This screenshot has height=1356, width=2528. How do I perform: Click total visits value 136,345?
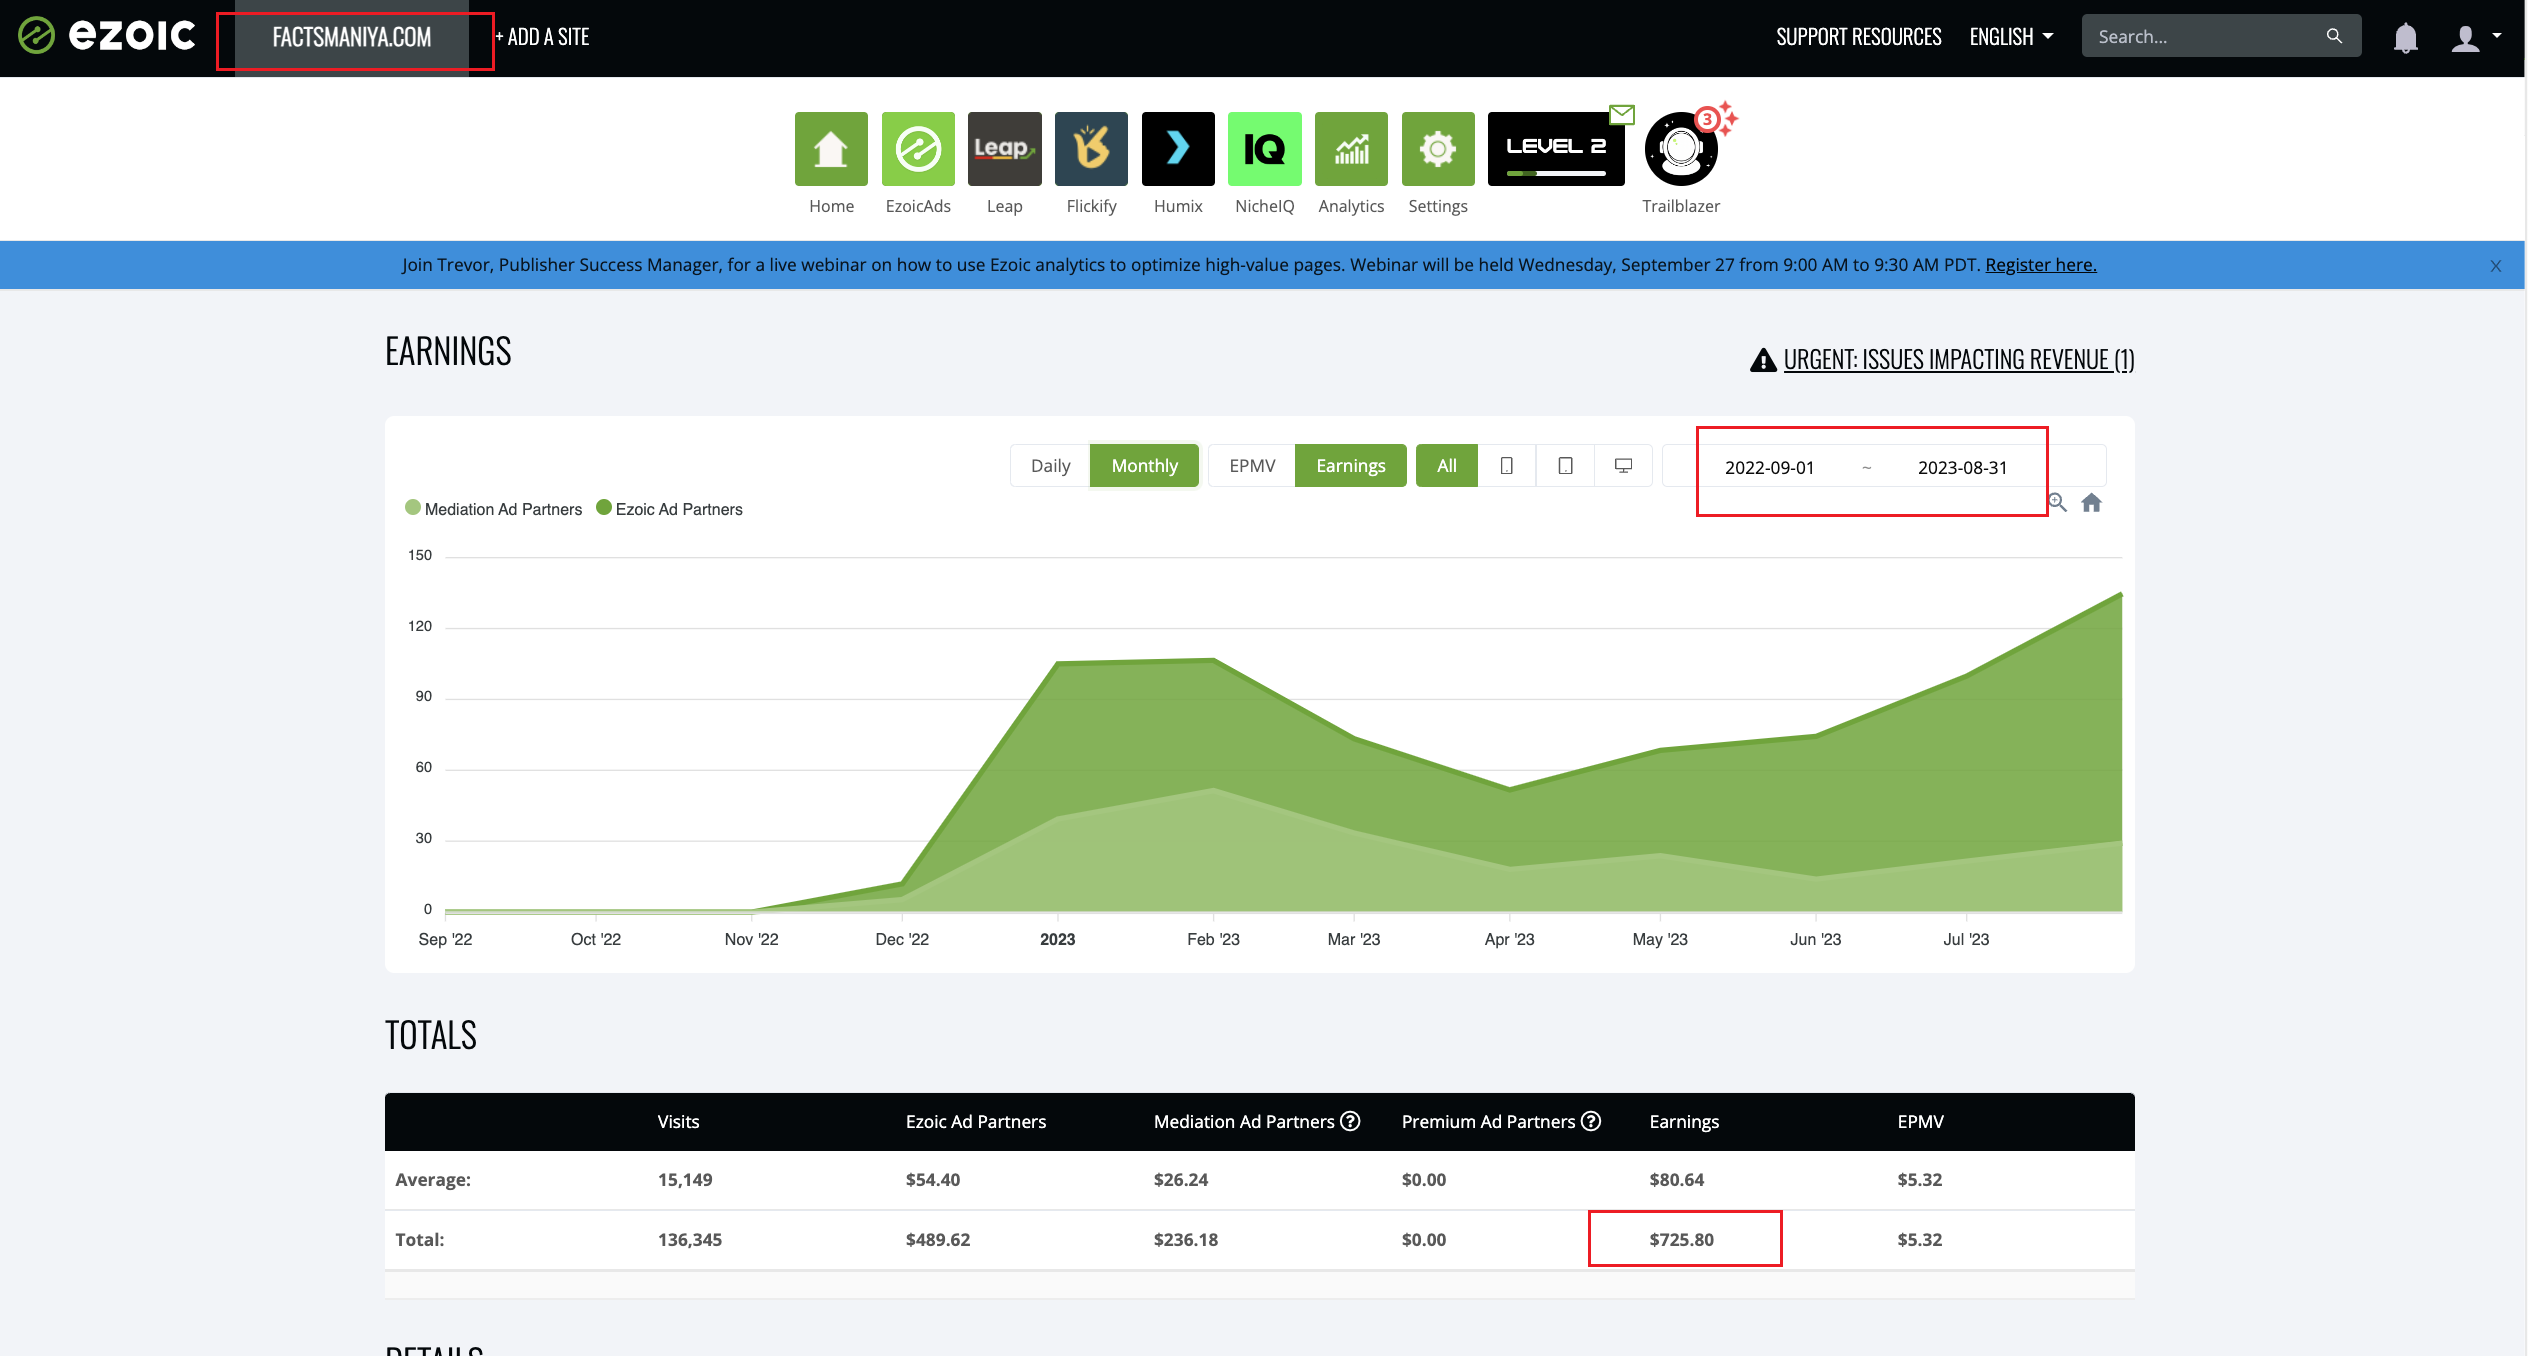coord(689,1240)
